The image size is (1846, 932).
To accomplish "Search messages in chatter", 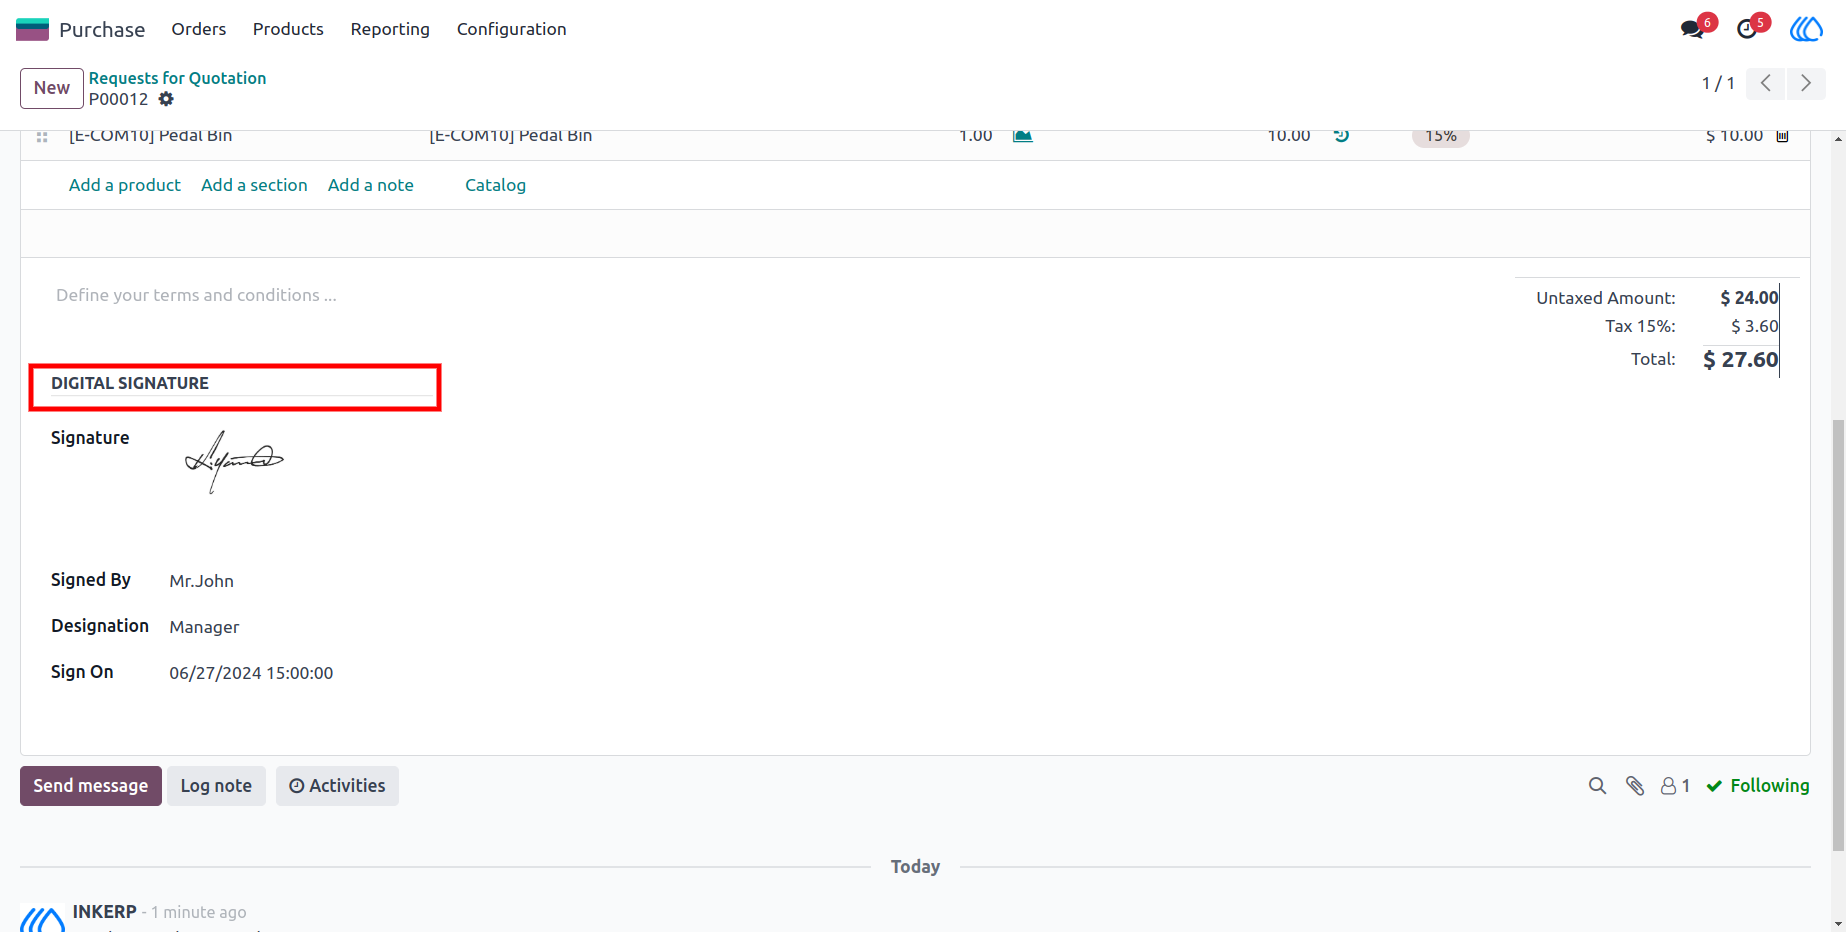I will pyautogui.click(x=1597, y=786).
